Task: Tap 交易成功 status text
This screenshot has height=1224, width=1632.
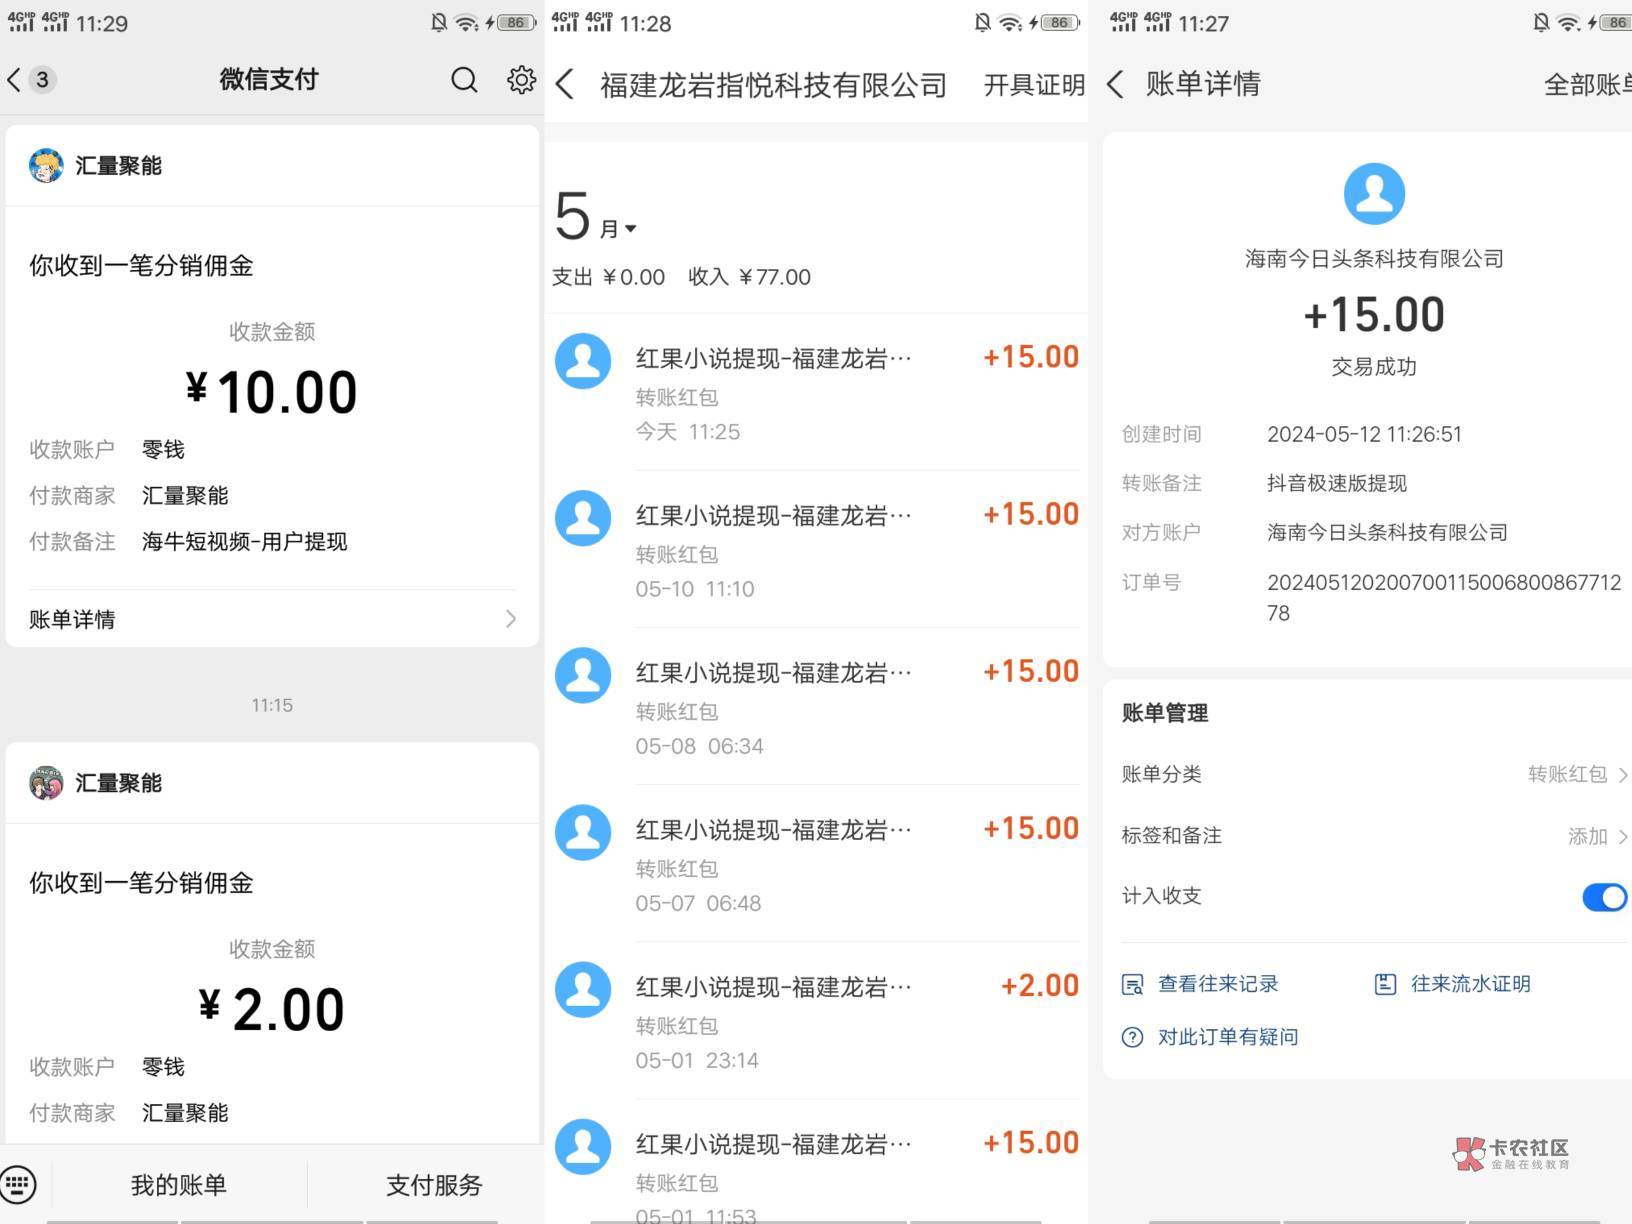Action: pyautogui.click(x=1374, y=367)
